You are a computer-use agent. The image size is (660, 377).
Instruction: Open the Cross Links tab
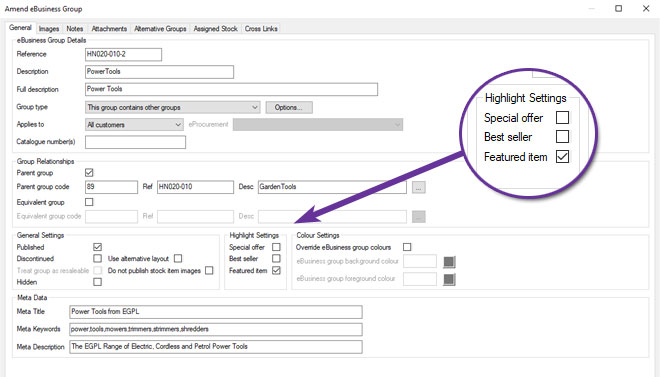pos(261,29)
